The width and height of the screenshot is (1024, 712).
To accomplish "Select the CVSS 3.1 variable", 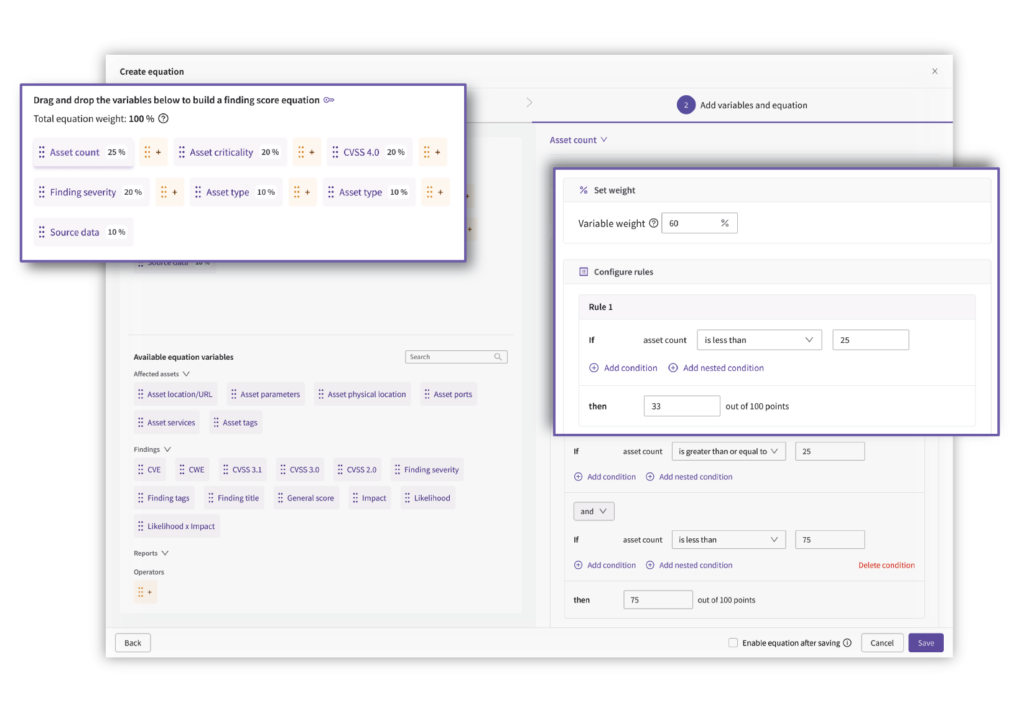I will 242,470.
